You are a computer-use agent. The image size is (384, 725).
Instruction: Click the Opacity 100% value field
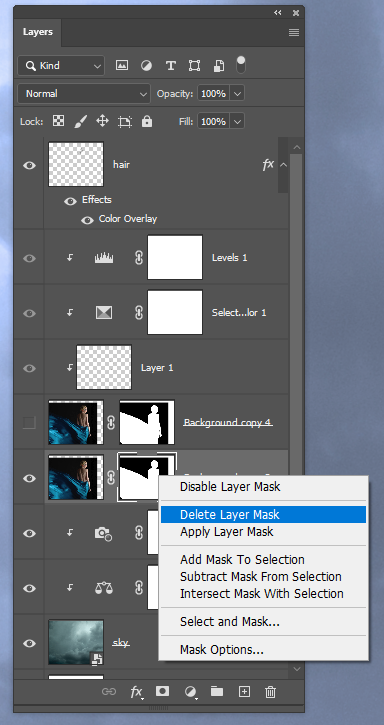pyautogui.click(x=213, y=94)
